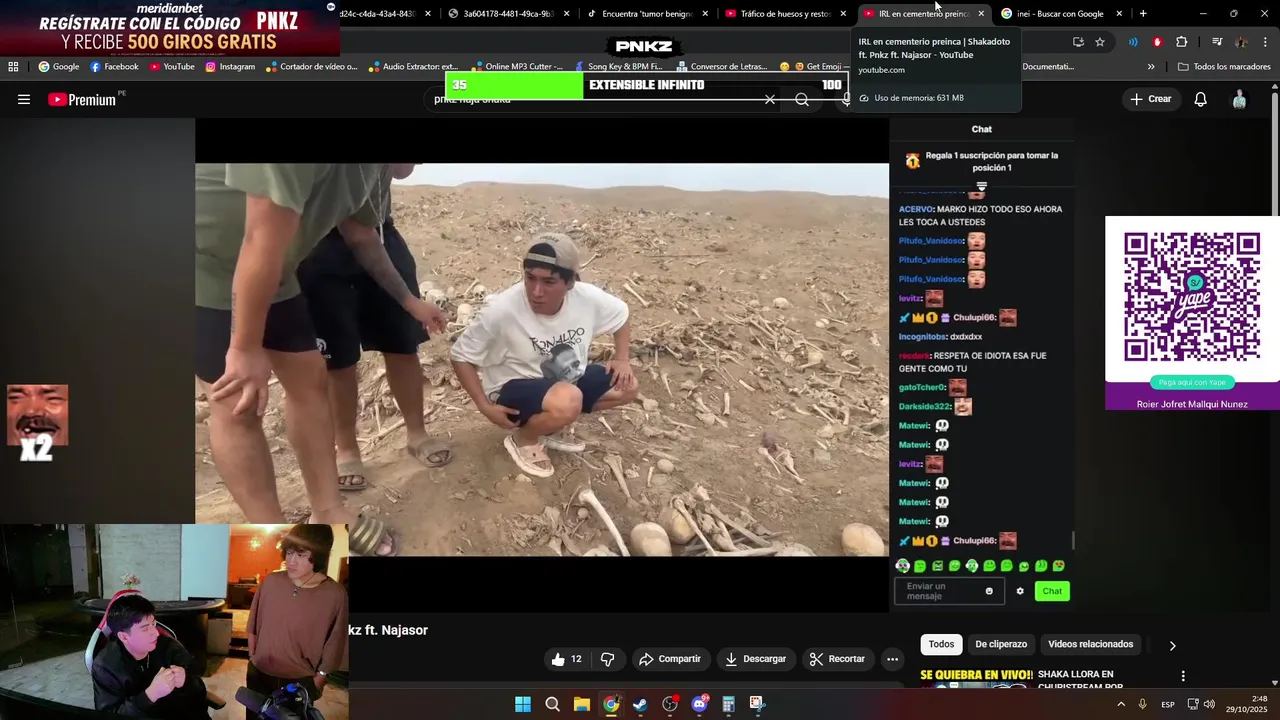The image size is (1280, 720).
Task: Bookmark this page with star icon
Action: pos(1100,42)
